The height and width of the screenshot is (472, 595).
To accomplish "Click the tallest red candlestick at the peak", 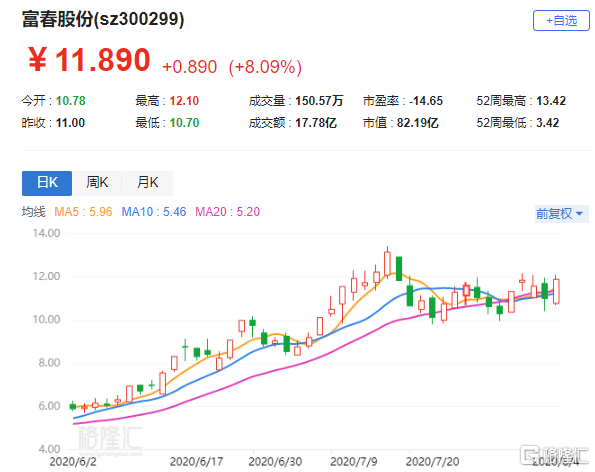I will [x=387, y=264].
